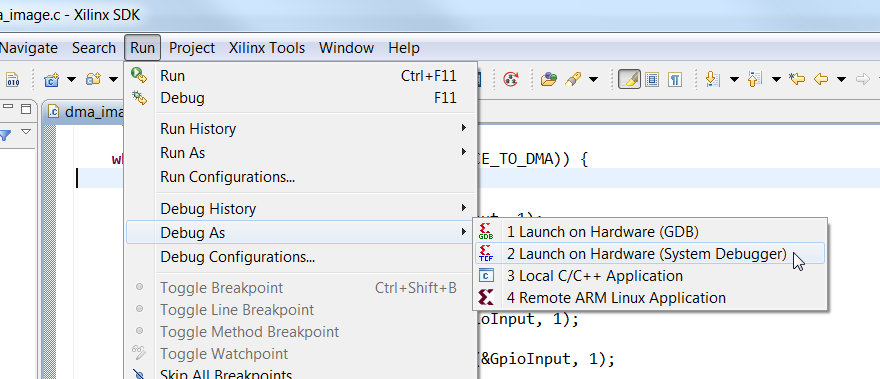The height and width of the screenshot is (379, 880).
Task: Click the red circular refresh toolbar icon
Action: (x=511, y=80)
